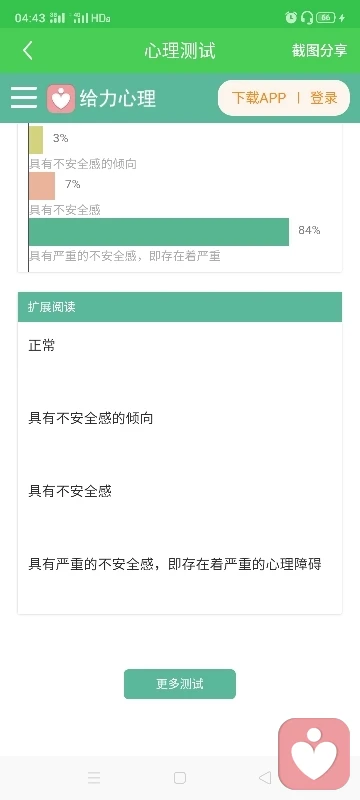The width and height of the screenshot is (360, 800).
Task: Click the 登录 login link
Action: (x=324, y=98)
